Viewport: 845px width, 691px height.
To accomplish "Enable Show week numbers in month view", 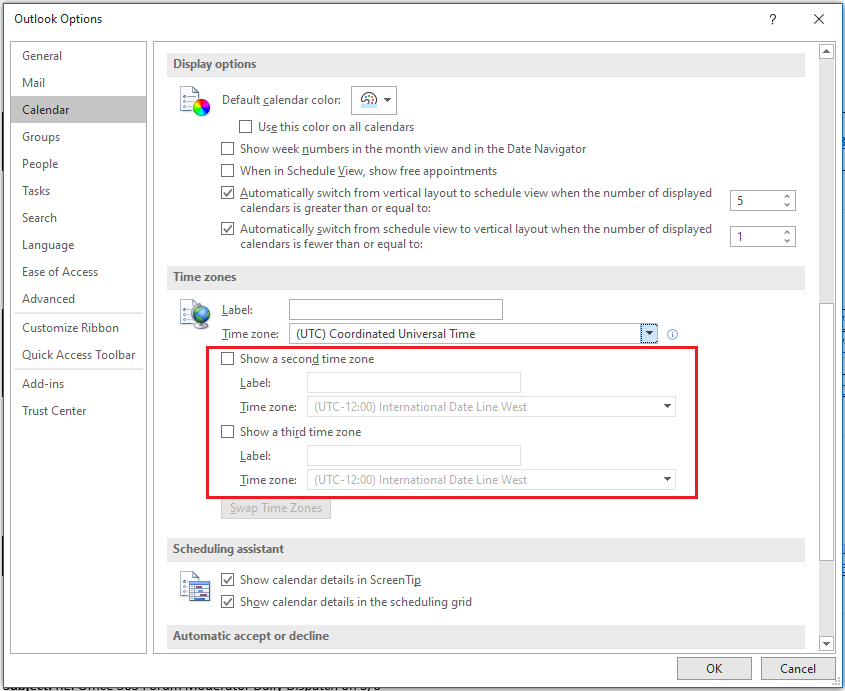I will 227,149.
